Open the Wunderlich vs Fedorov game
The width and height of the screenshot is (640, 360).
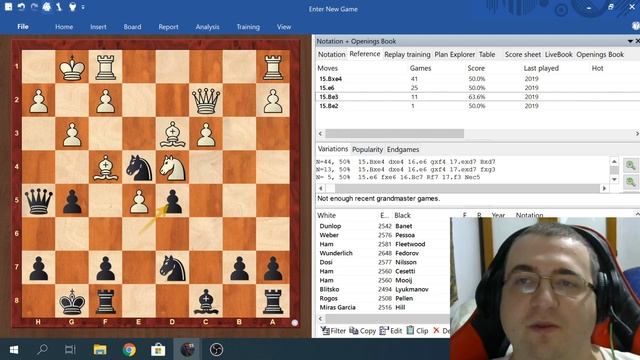pyautogui.click(x=384, y=253)
